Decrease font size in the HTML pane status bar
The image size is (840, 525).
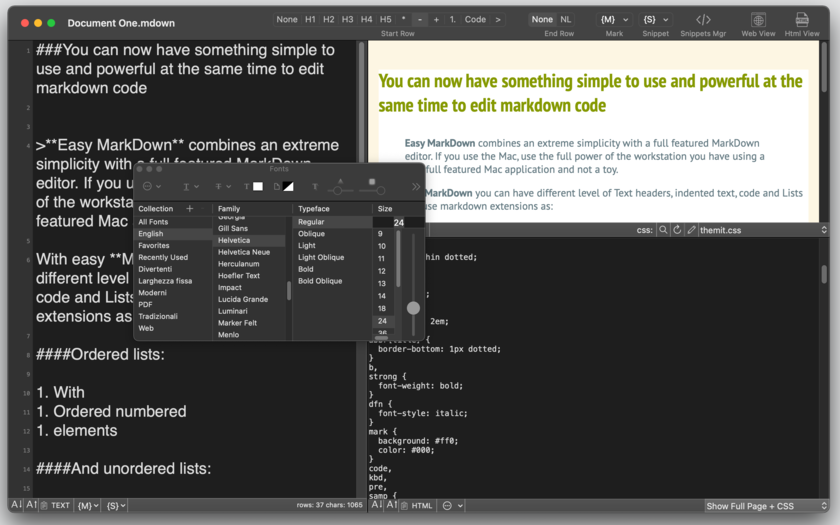point(377,505)
